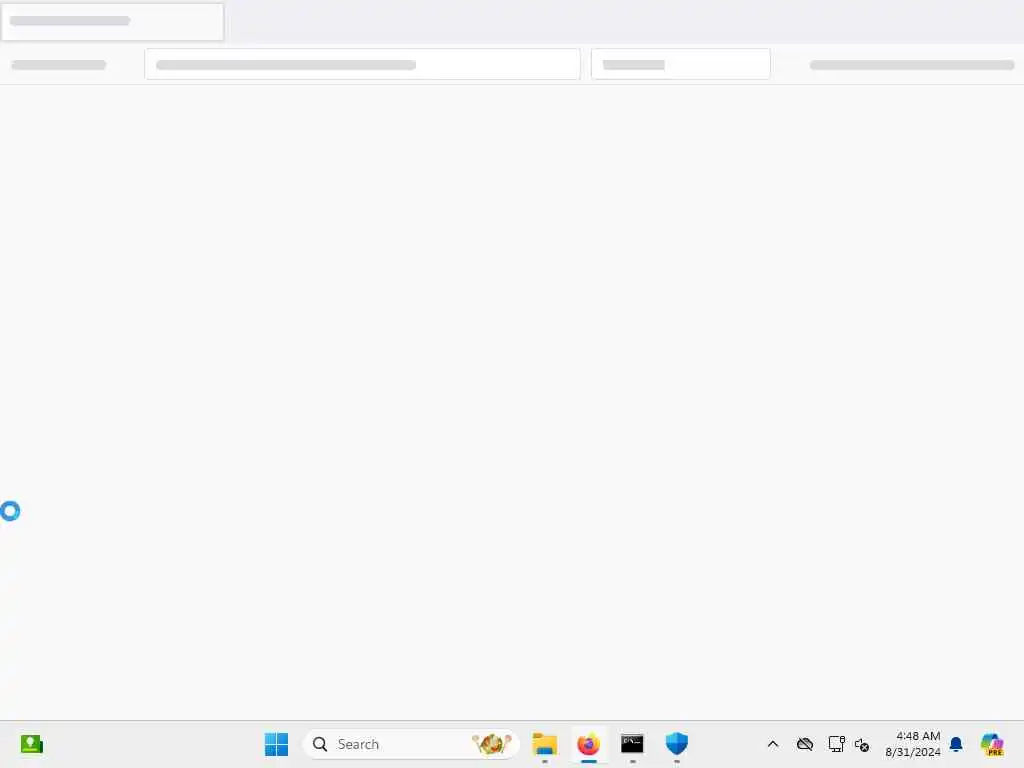Show hidden system tray icons
This screenshot has width=1024, height=768.
pyautogui.click(x=773, y=744)
